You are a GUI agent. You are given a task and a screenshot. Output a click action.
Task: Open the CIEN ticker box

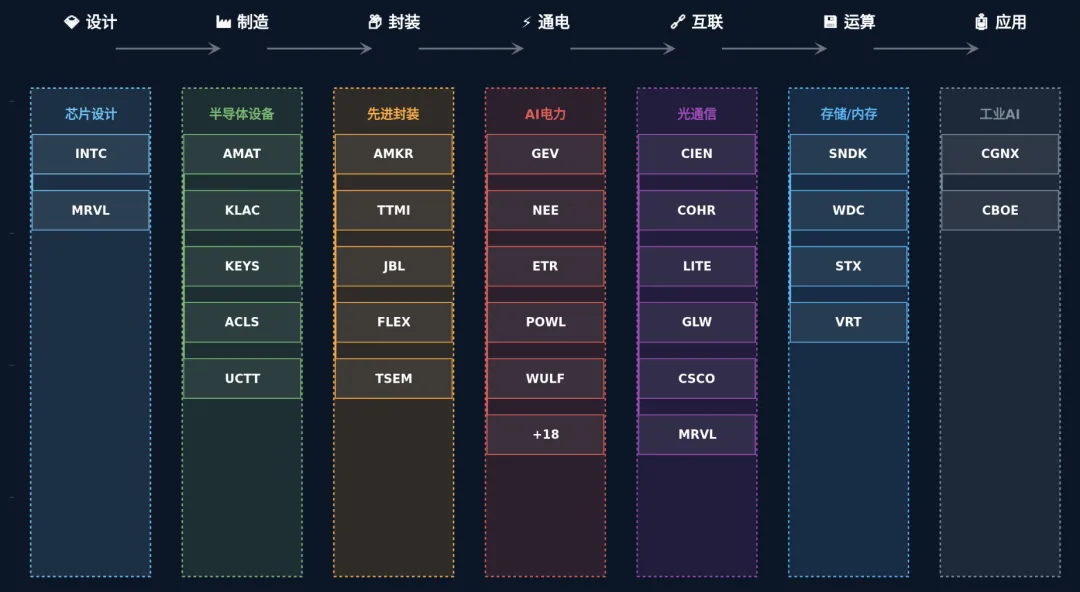pos(697,154)
